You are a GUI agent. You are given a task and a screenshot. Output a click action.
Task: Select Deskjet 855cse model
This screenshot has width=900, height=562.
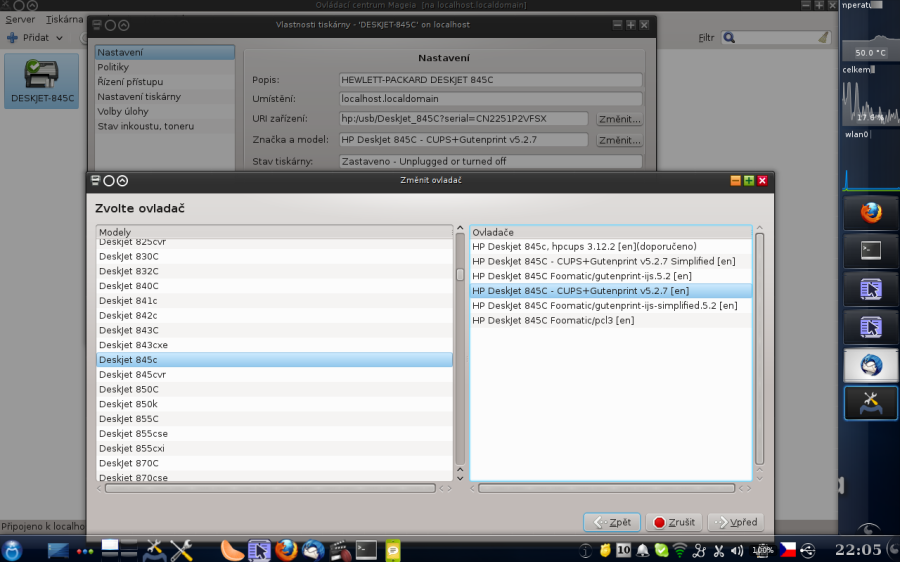tap(274, 434)
